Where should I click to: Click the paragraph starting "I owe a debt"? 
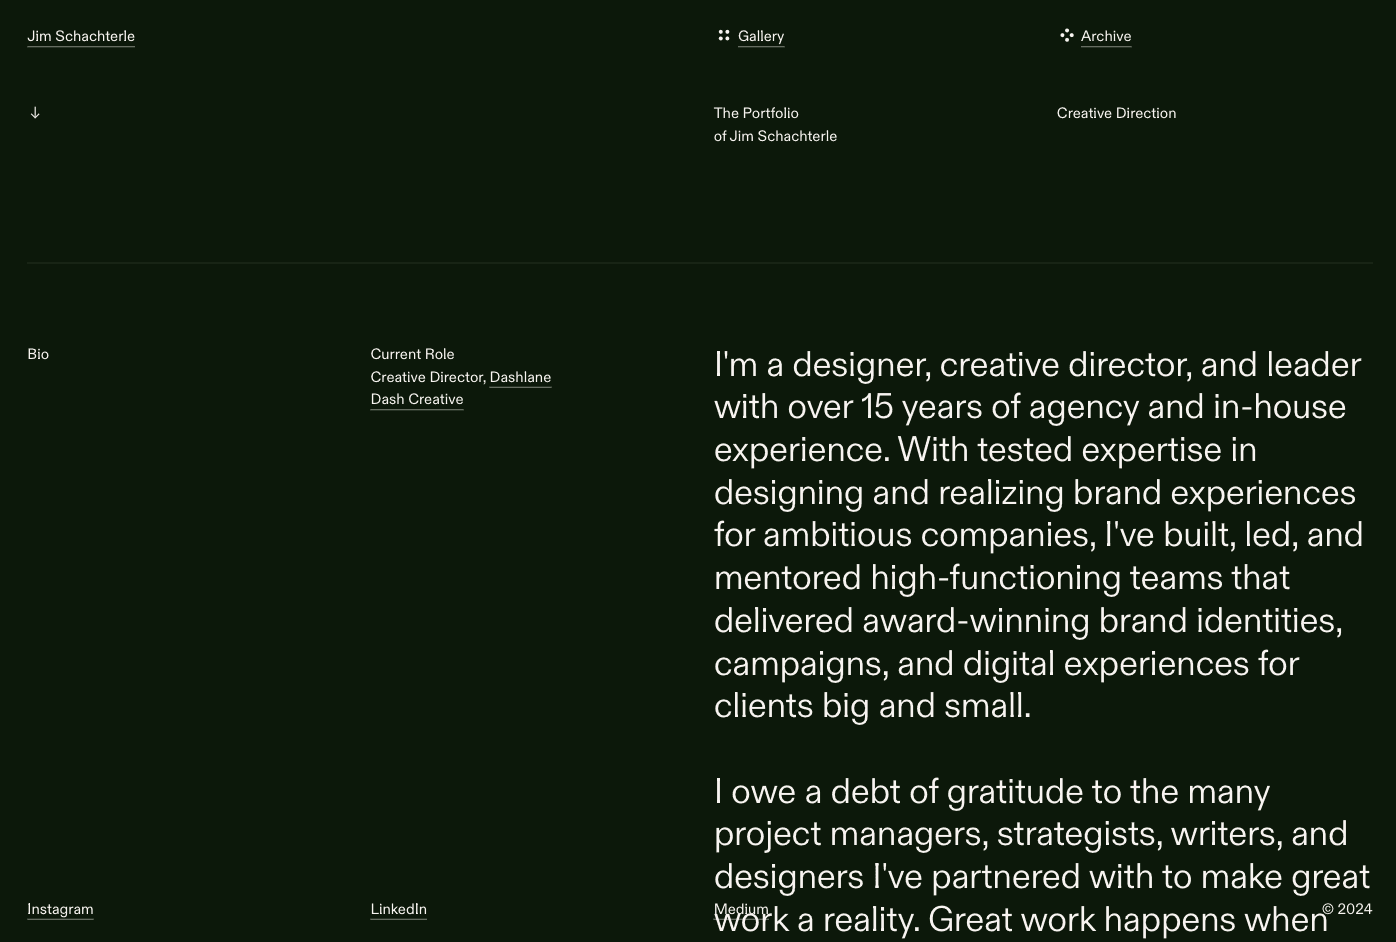[1040, 833]
